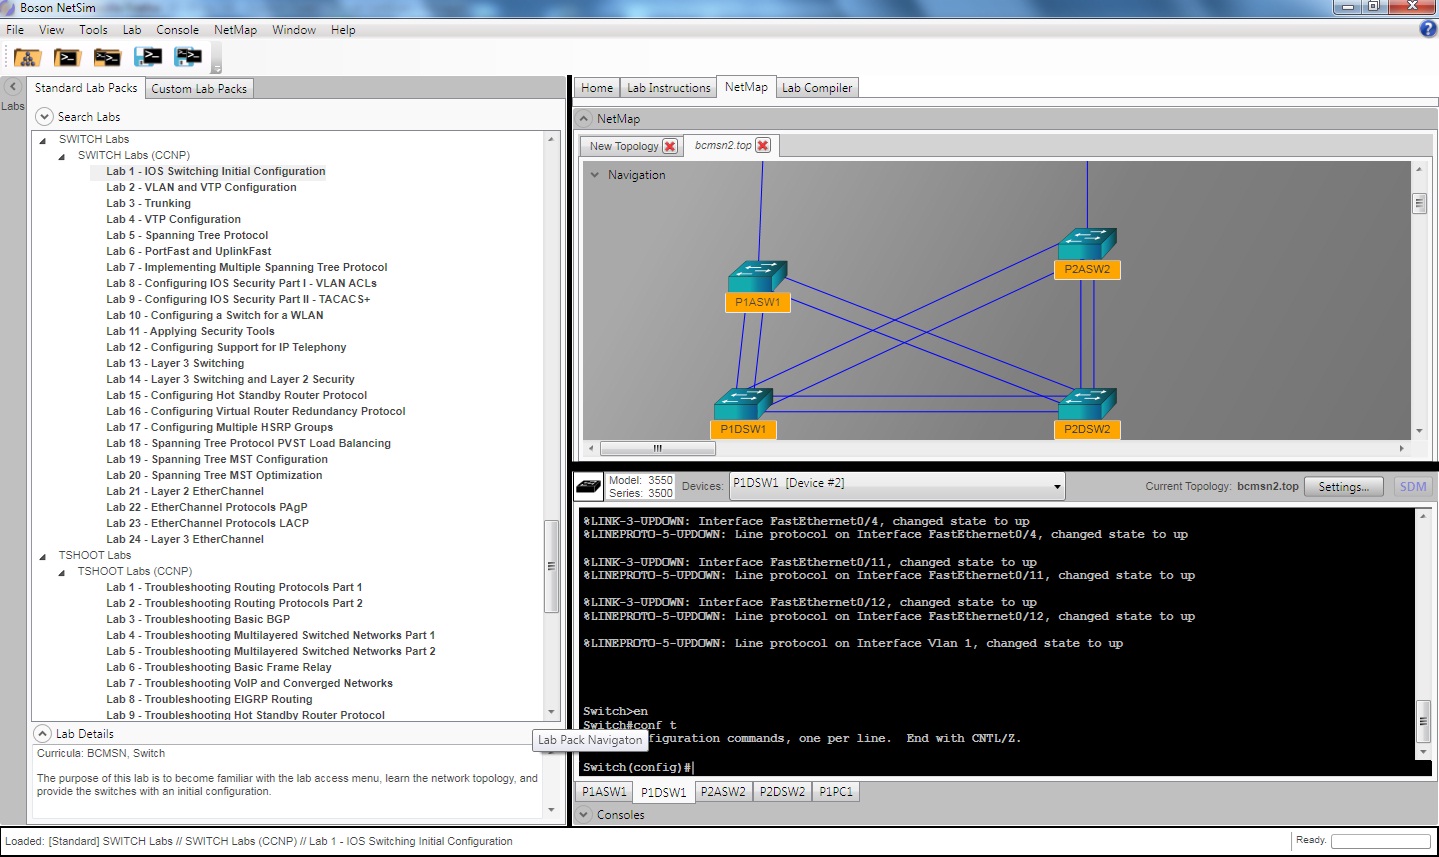Switch to Lab Instructions tab
This screenshot has width=1439, height=857.
point(668,88)
